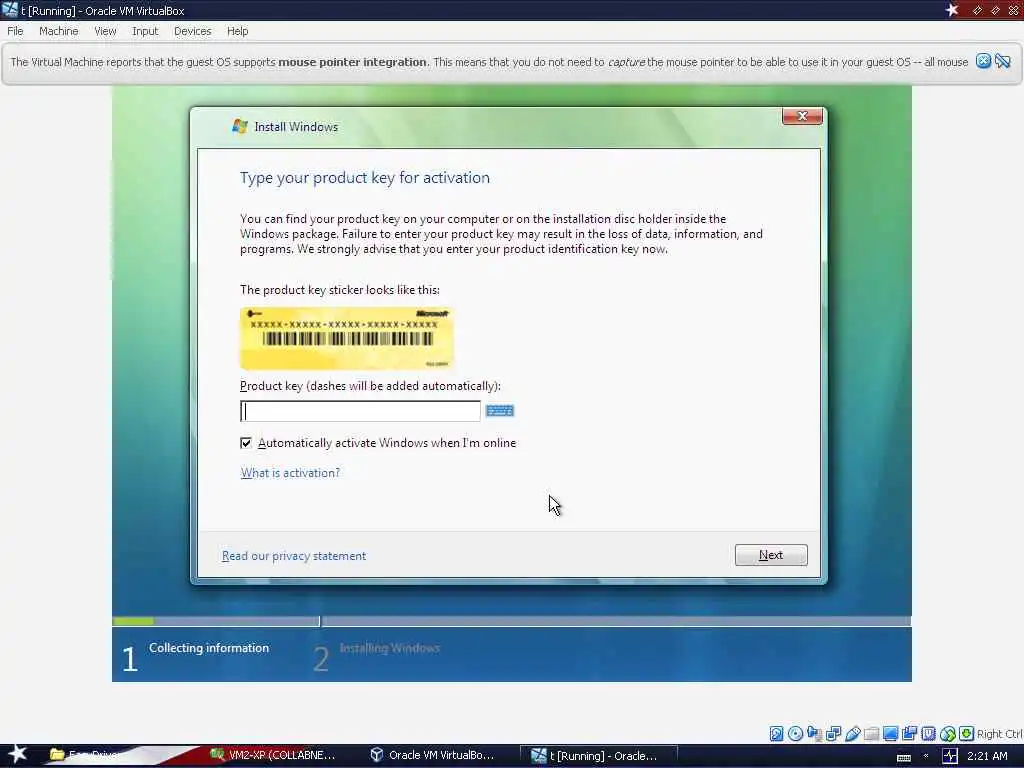Click the setup progress bar

(511, 621)
